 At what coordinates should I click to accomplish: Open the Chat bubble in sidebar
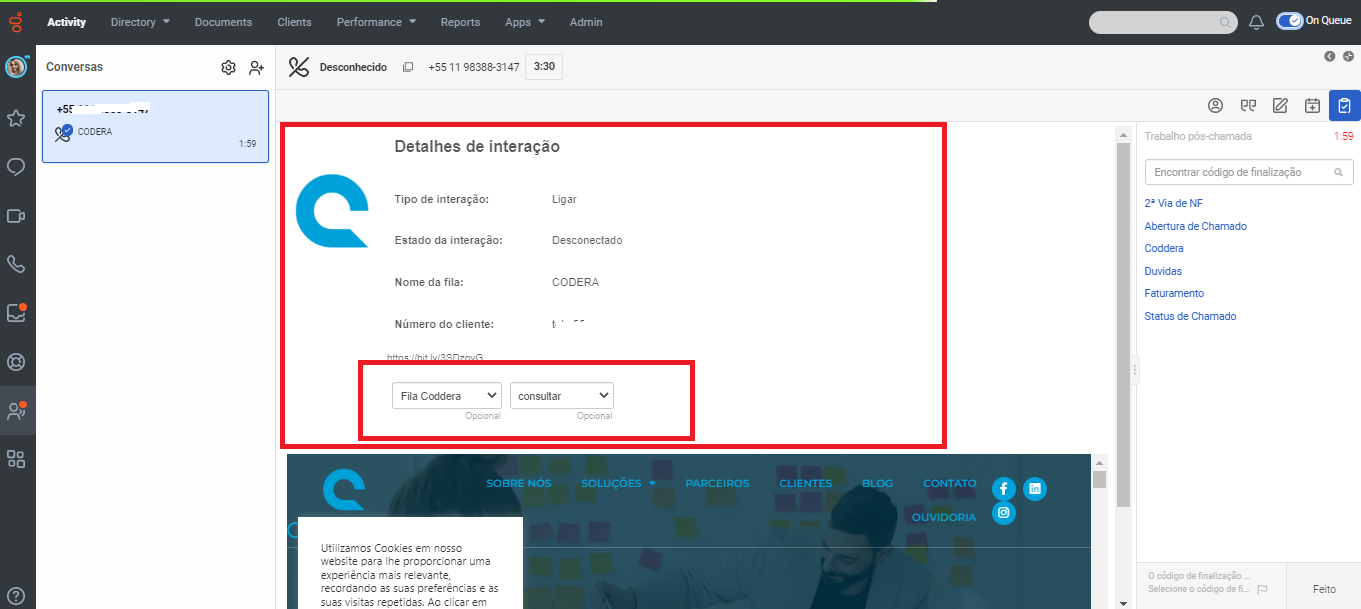point(16,167)
